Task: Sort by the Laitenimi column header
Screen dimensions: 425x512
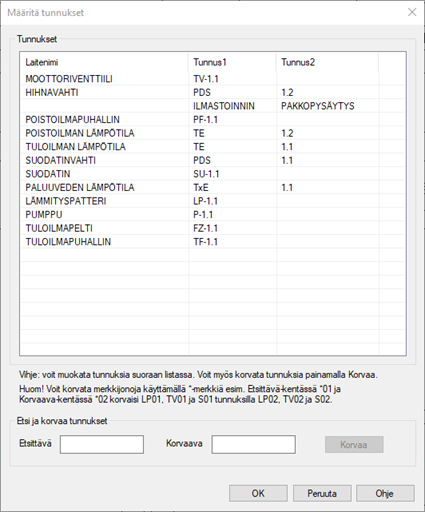Action: pos(104,62)
